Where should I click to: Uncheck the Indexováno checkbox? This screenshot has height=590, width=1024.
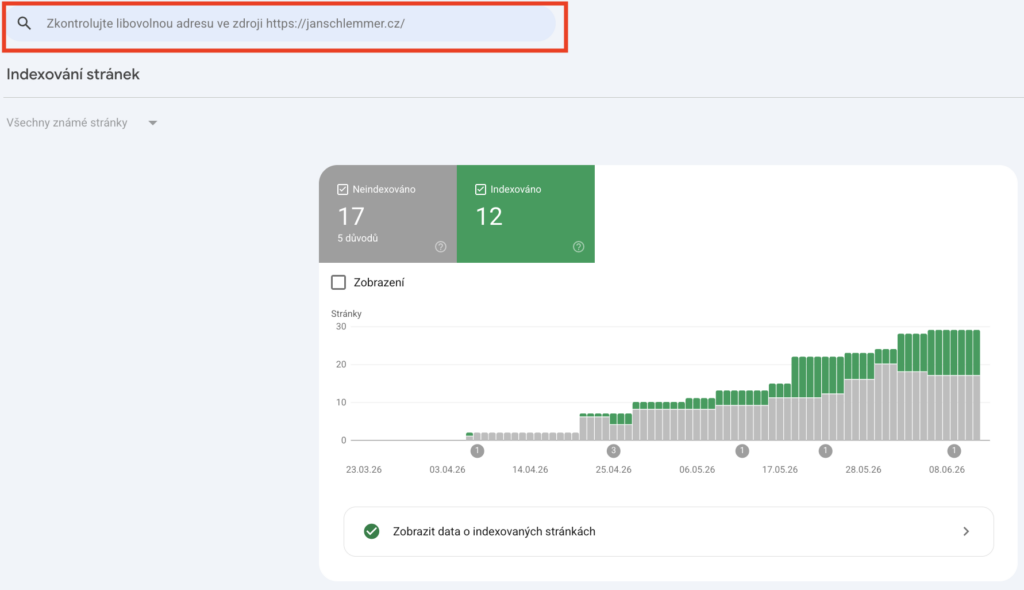coord(481,189)
